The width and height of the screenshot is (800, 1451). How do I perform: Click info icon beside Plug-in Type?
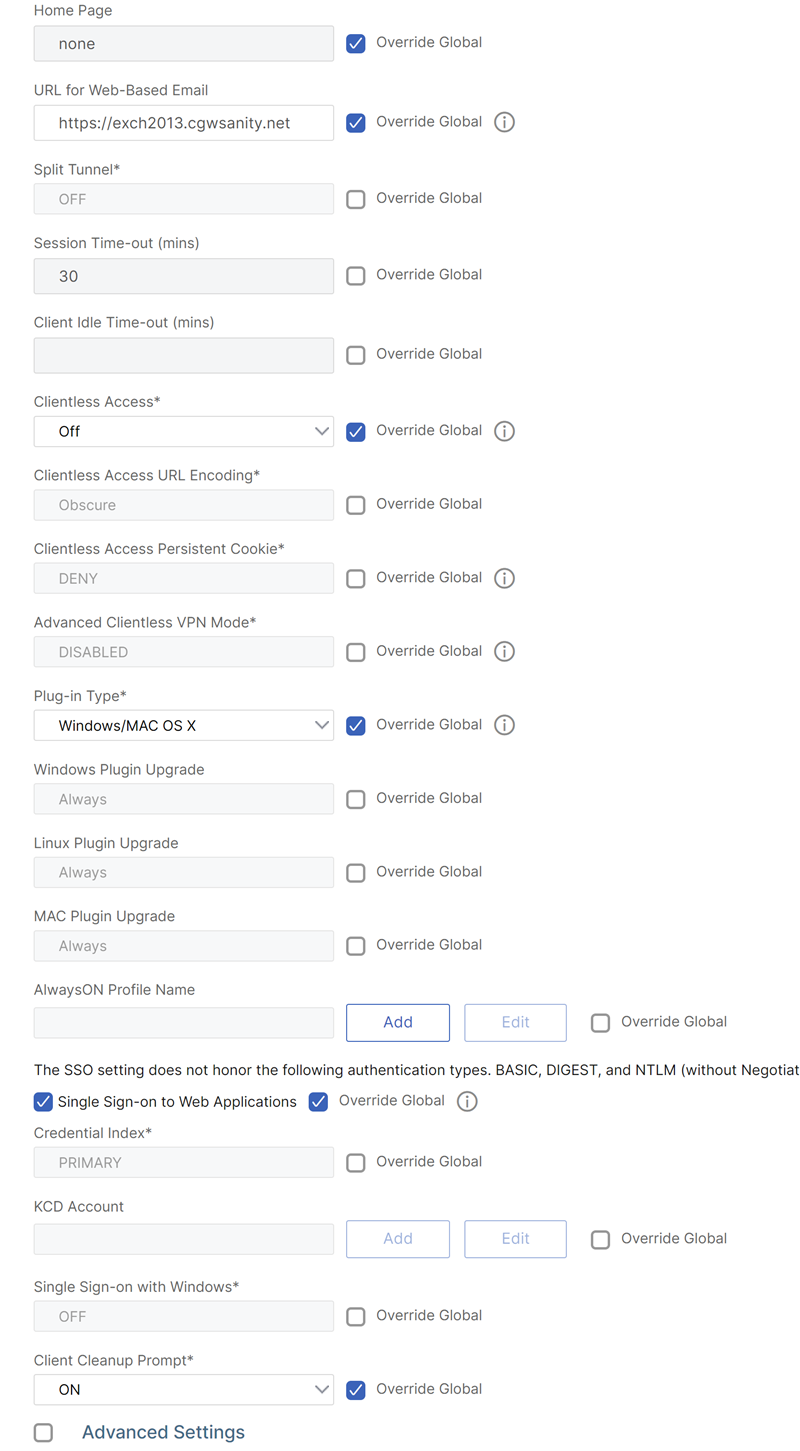coord(505,725)
